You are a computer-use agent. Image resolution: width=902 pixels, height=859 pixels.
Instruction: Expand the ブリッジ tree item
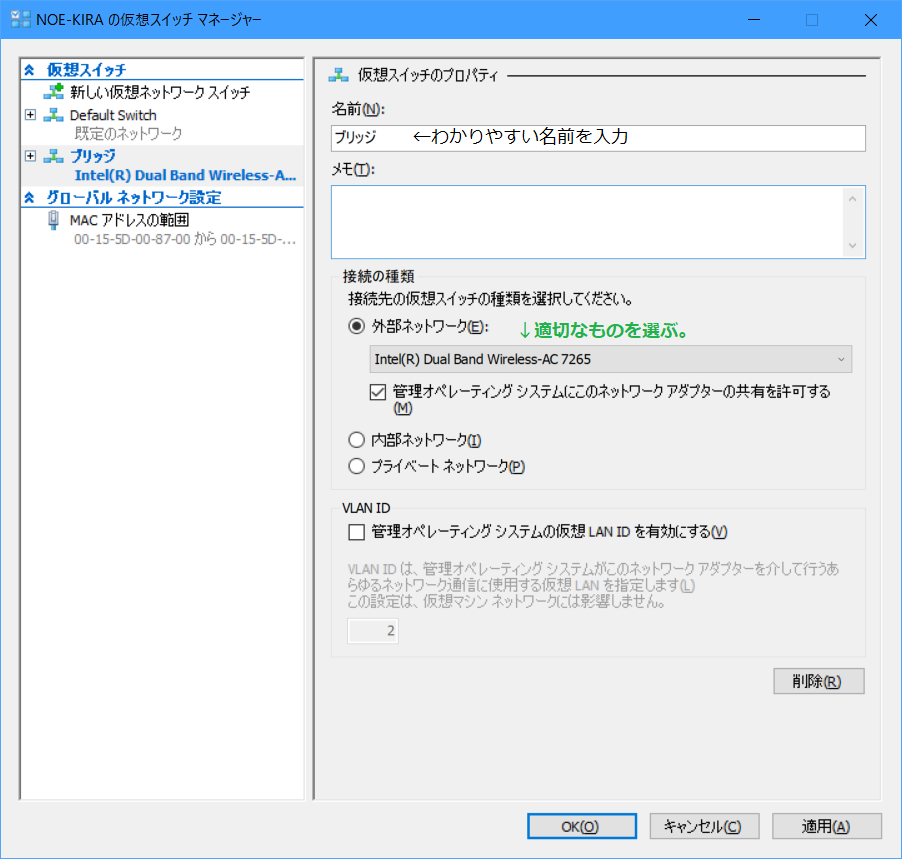[x=30, y=157]
